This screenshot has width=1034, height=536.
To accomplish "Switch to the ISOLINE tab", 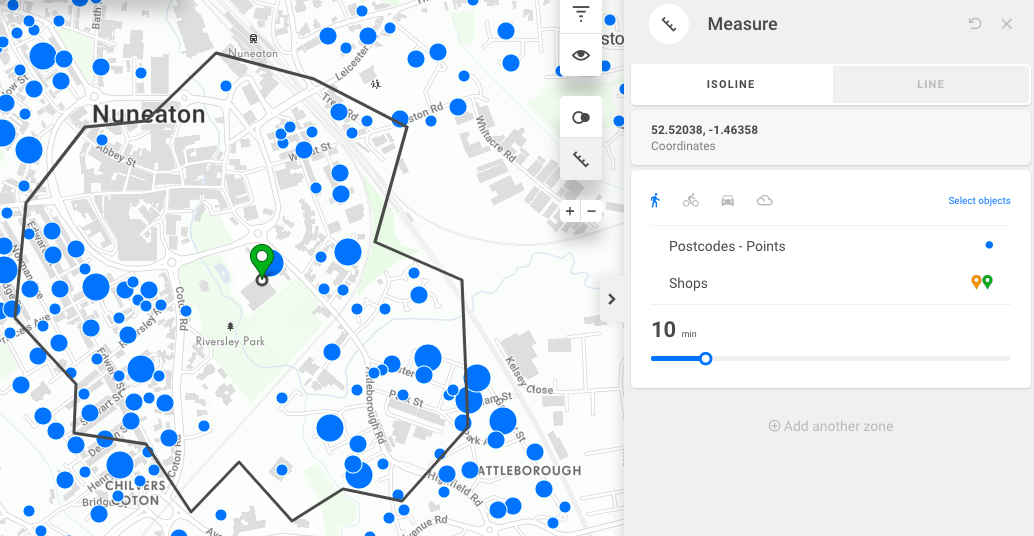I will tap(731, 85).
